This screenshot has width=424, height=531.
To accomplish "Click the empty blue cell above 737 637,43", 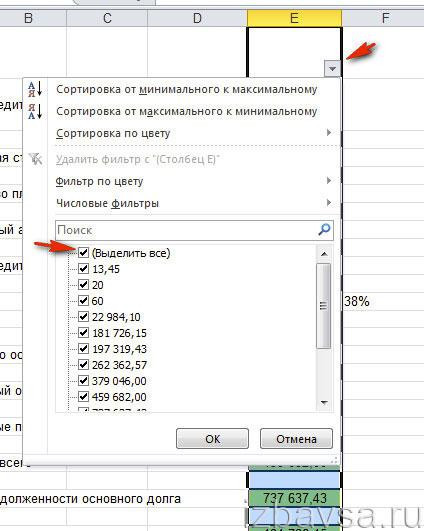I will point(294,480).
